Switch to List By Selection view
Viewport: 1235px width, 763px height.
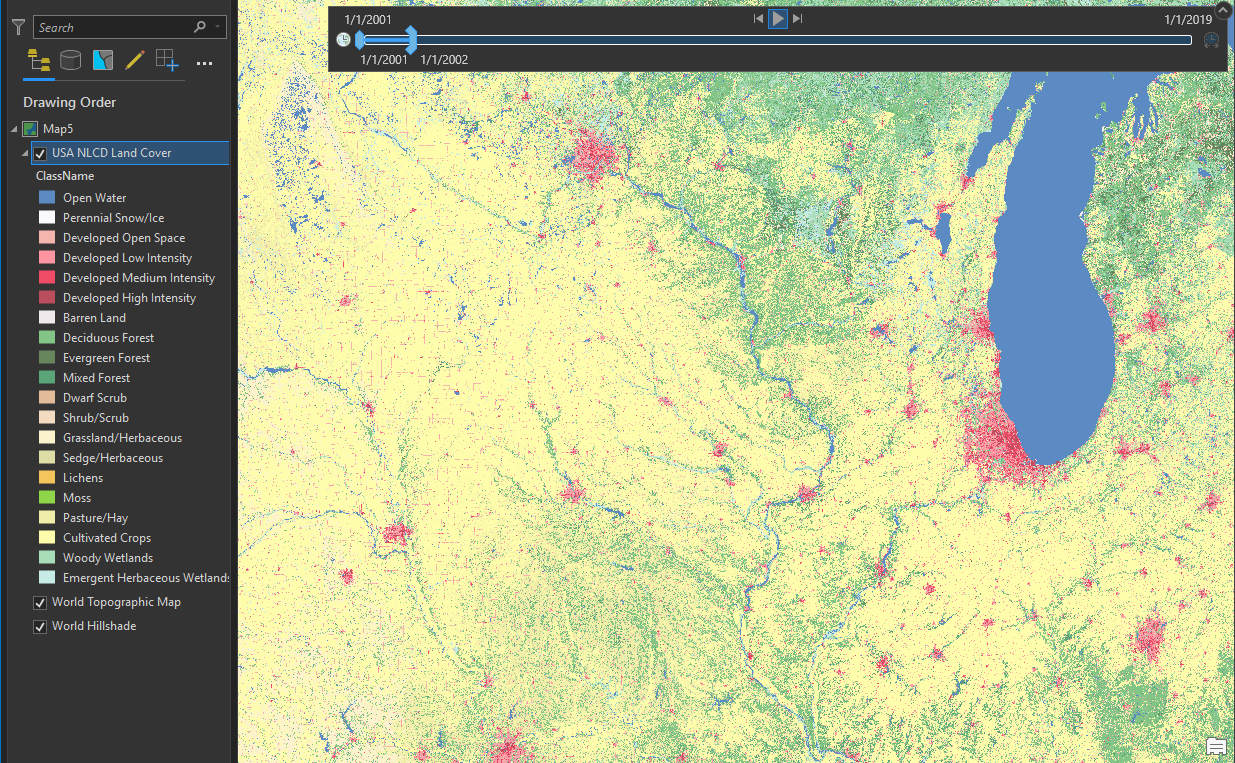coord(102,61)
